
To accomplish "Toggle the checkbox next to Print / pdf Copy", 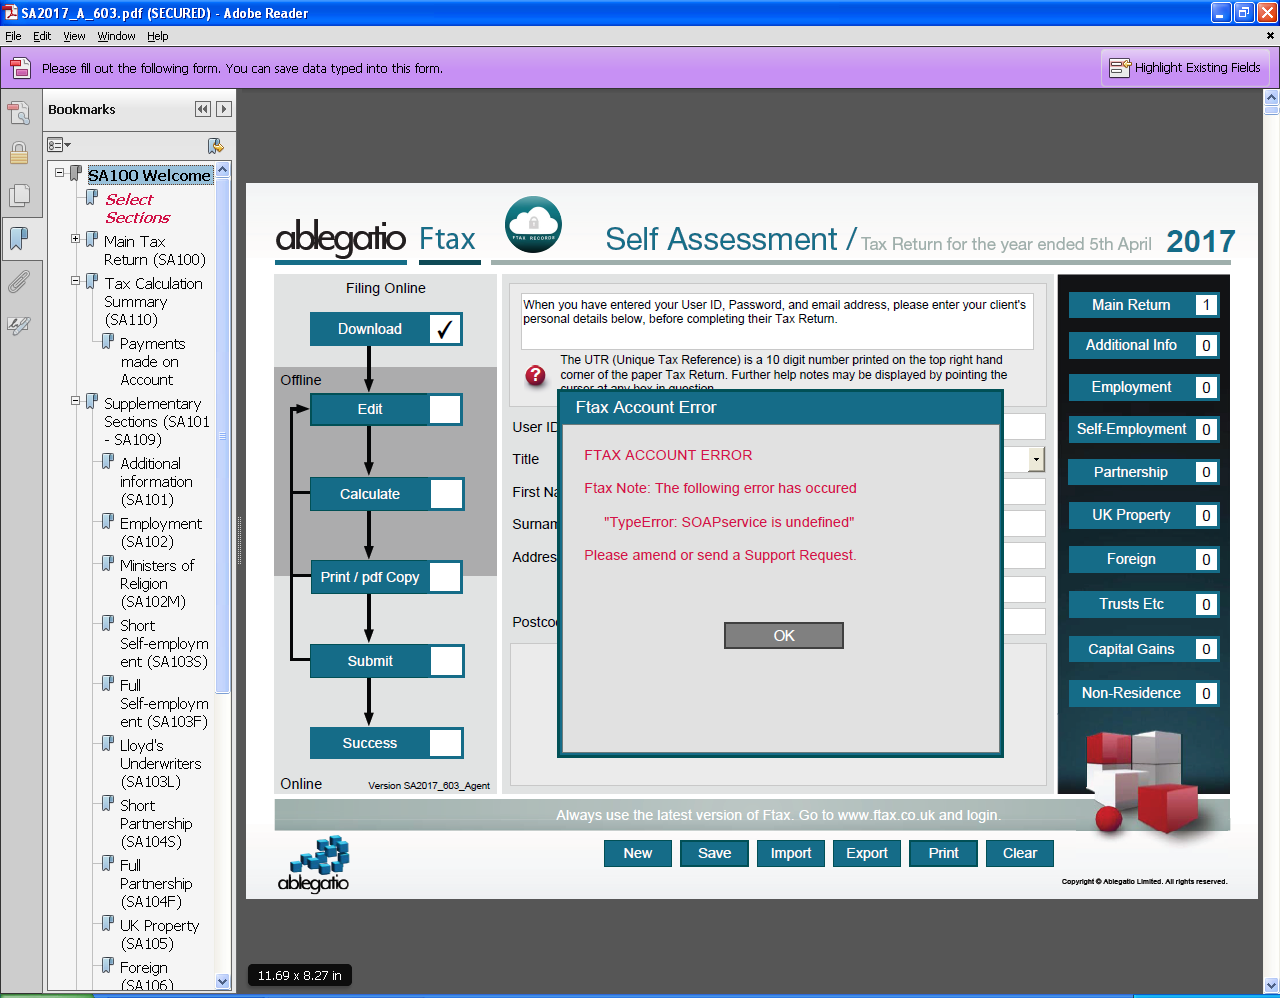I will [445, 577].
